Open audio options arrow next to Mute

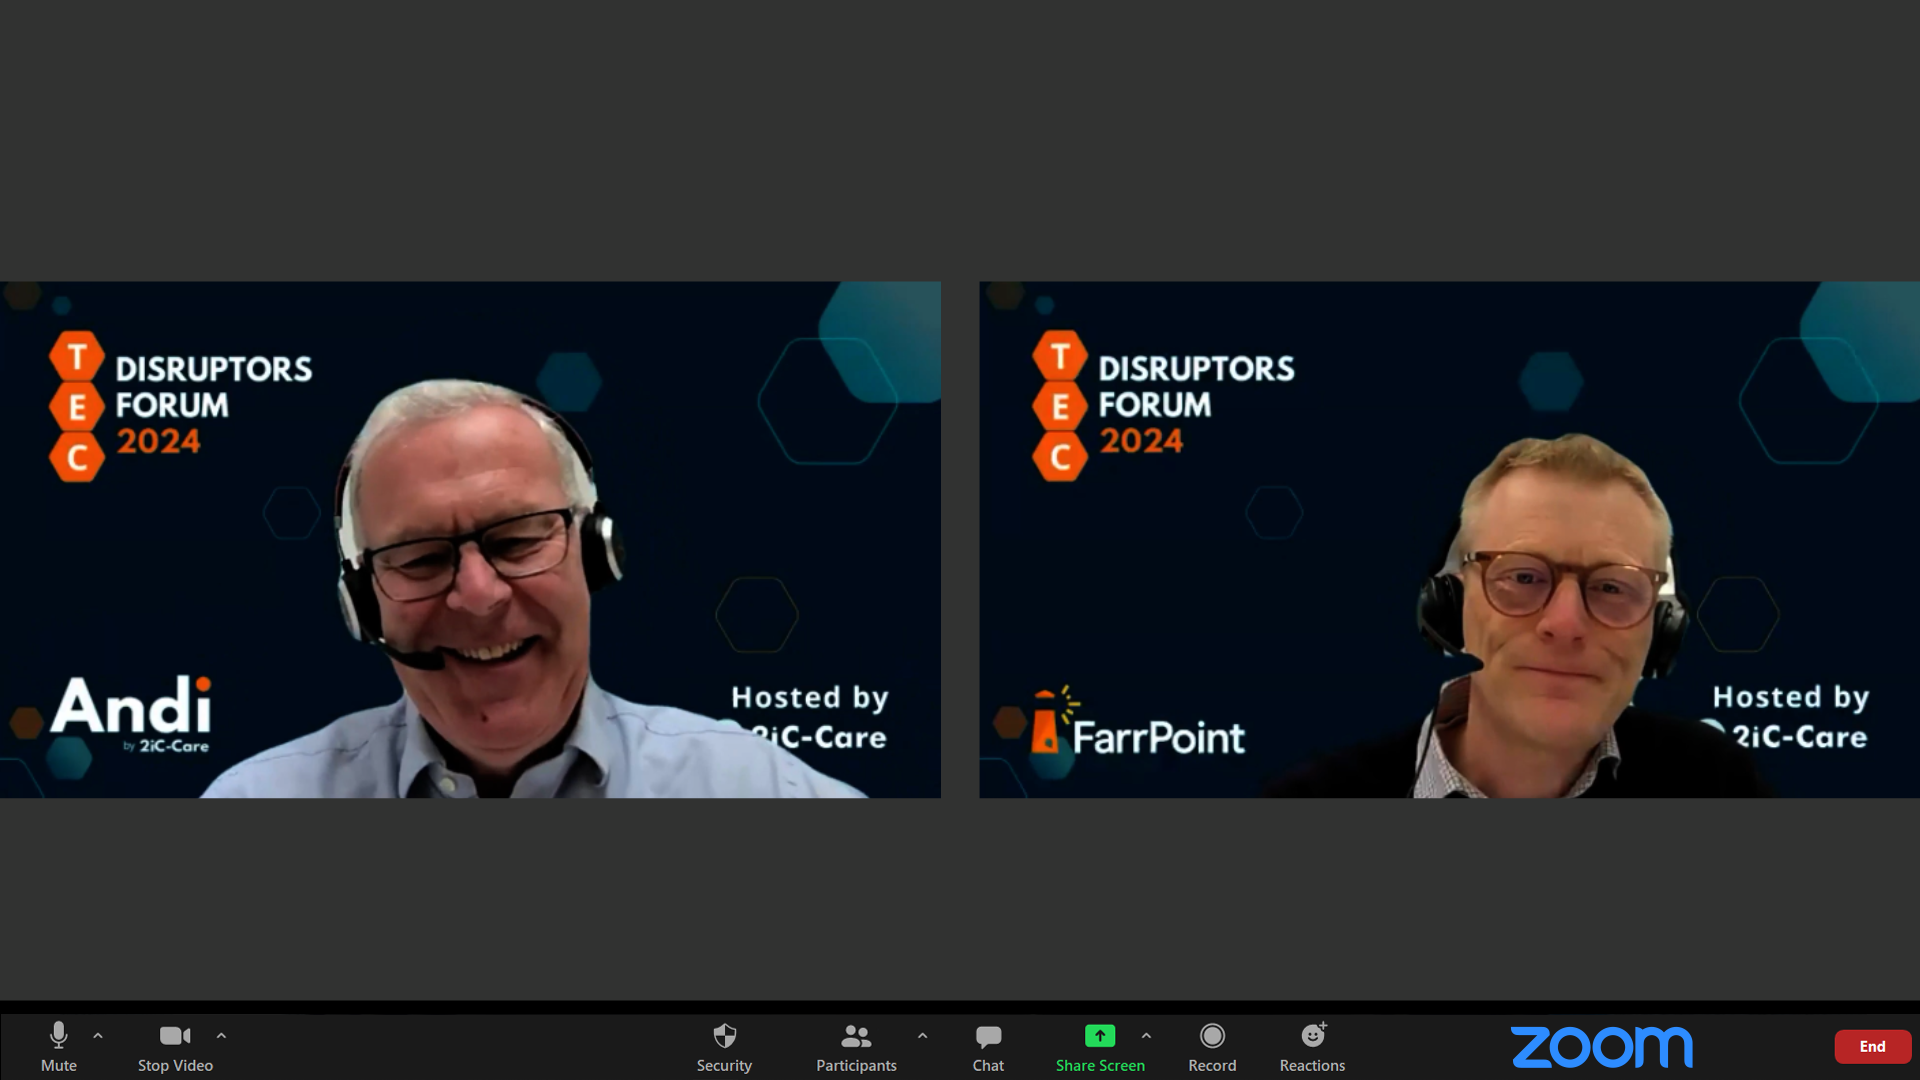[98, 1036]
